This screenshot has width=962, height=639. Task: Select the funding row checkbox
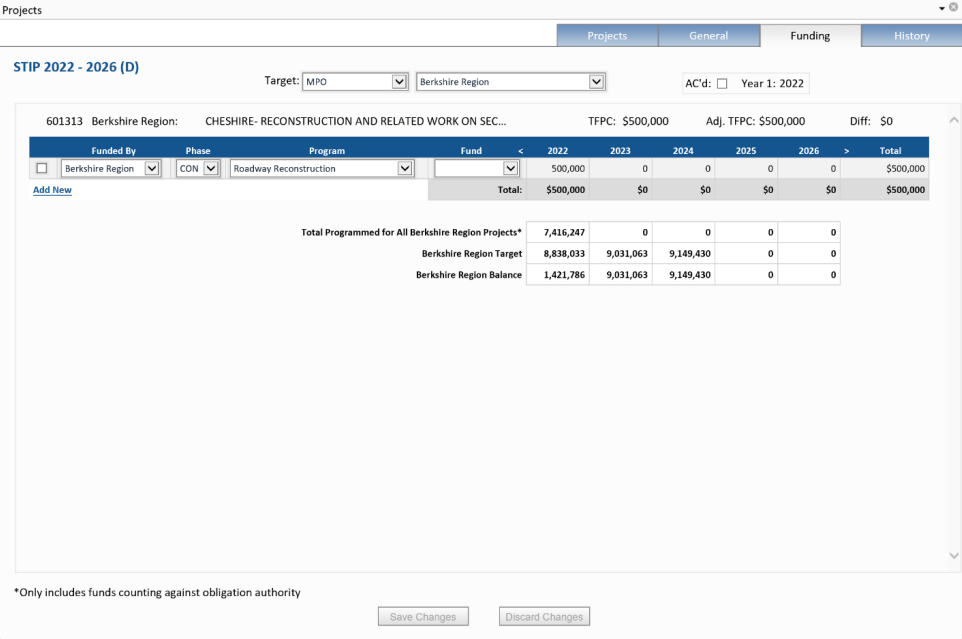click(41, 168)
